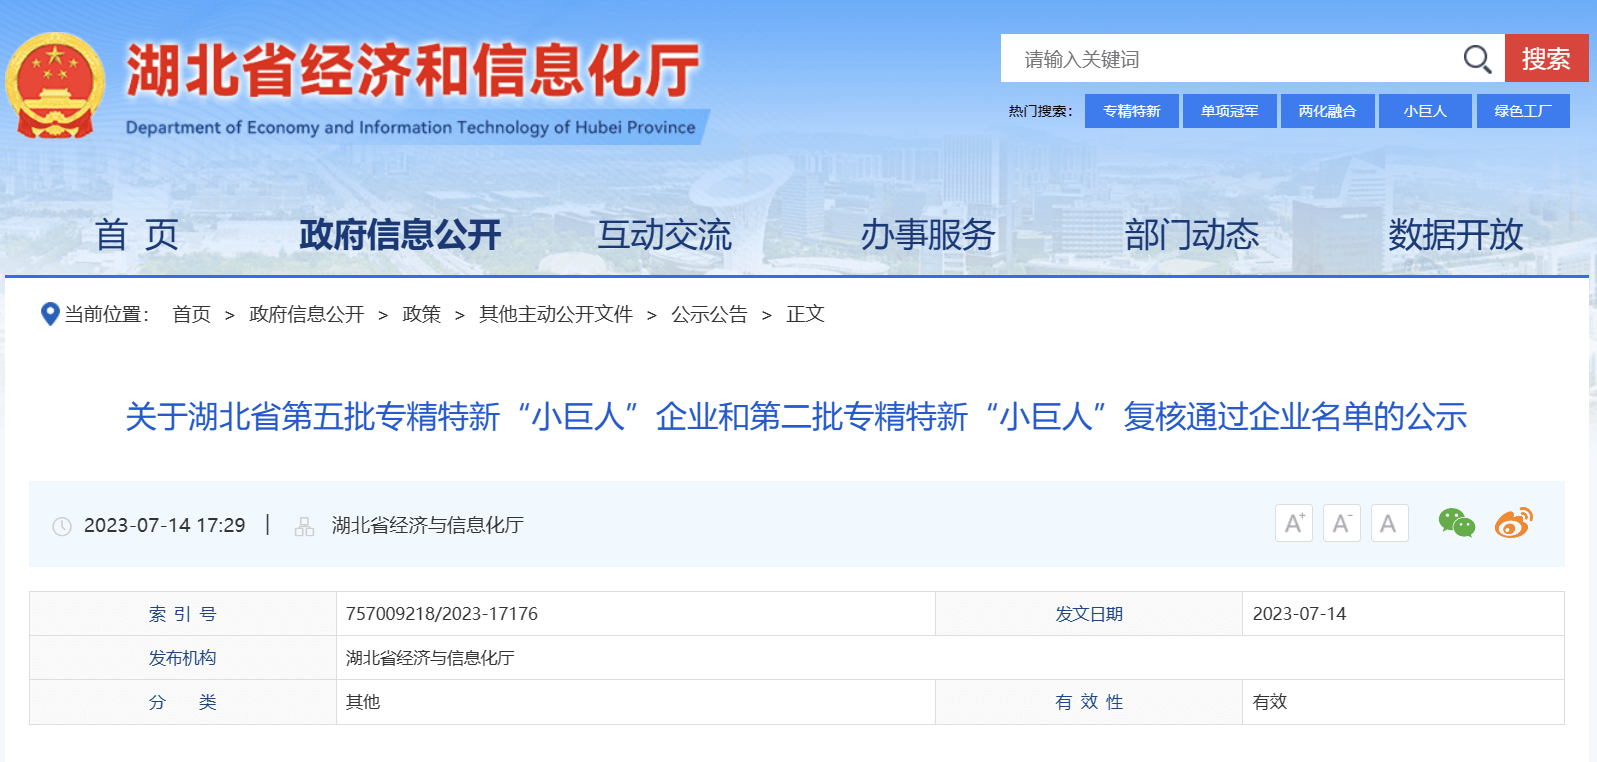Focus the 请输入关键词 keyword search field
1597x762 pixels.
click(1230, 59)
